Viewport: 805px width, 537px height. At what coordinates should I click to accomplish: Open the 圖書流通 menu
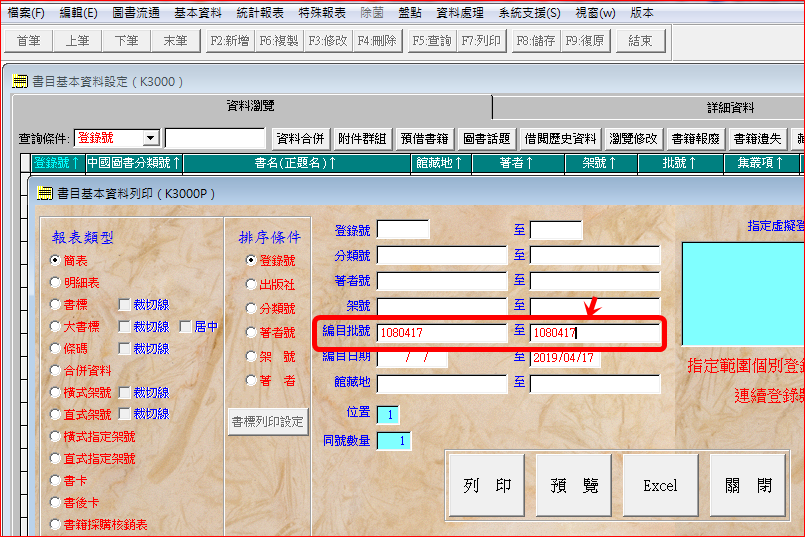(x=136, y=13)
